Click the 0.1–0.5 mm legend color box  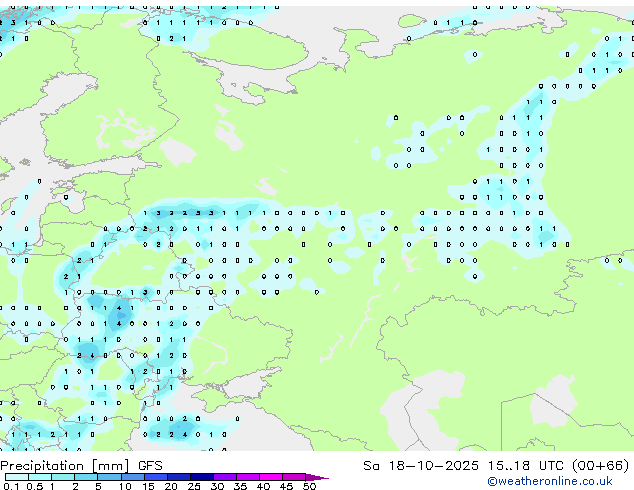point(17,477)
